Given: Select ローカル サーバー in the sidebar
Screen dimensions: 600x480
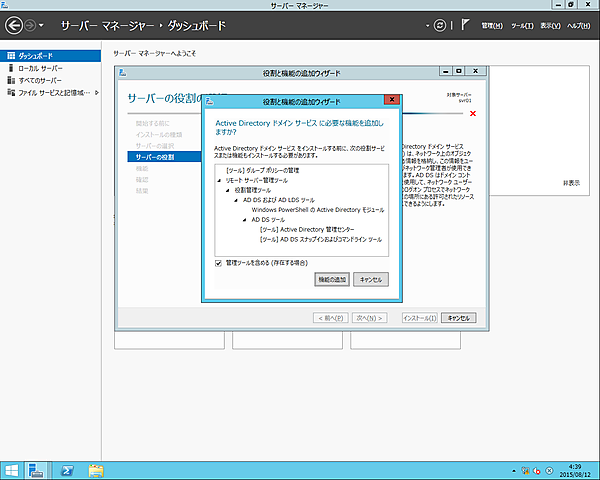Looking at the screenshot, I should coord(50,68).
